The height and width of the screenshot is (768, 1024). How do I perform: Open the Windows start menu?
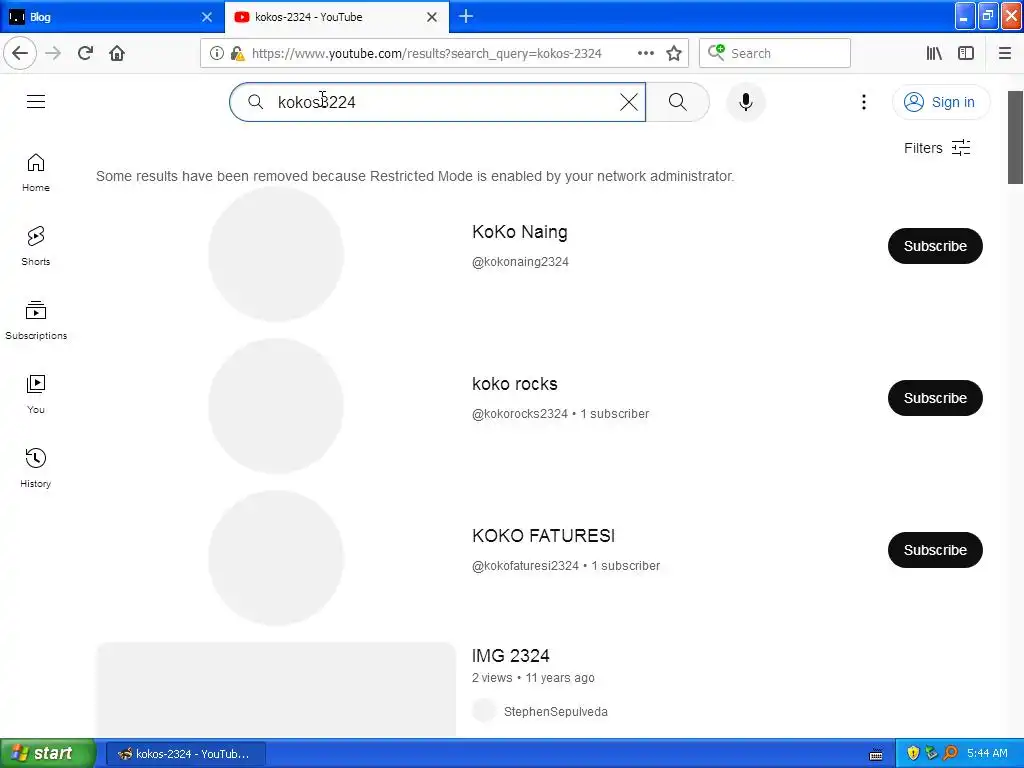pyautogui.click(x=48, y=754)
